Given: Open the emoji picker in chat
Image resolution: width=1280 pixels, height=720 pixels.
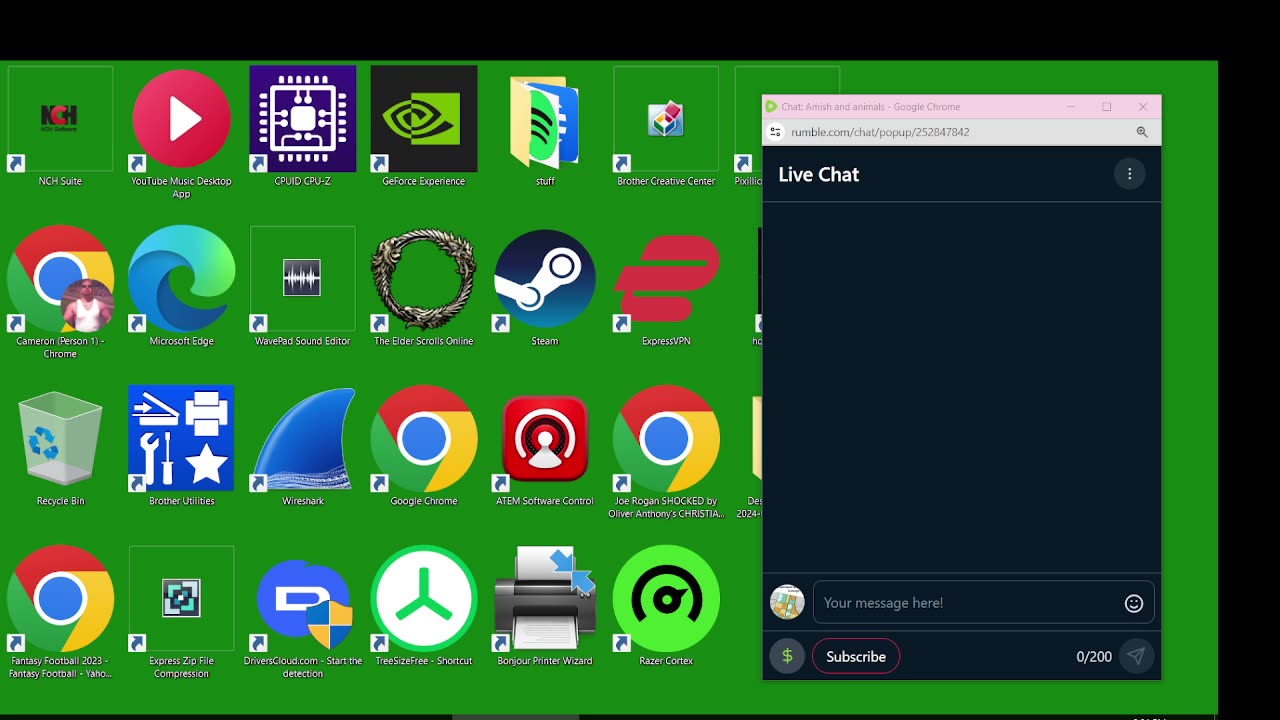Looking at the screenshot, I should [1134, 603].
